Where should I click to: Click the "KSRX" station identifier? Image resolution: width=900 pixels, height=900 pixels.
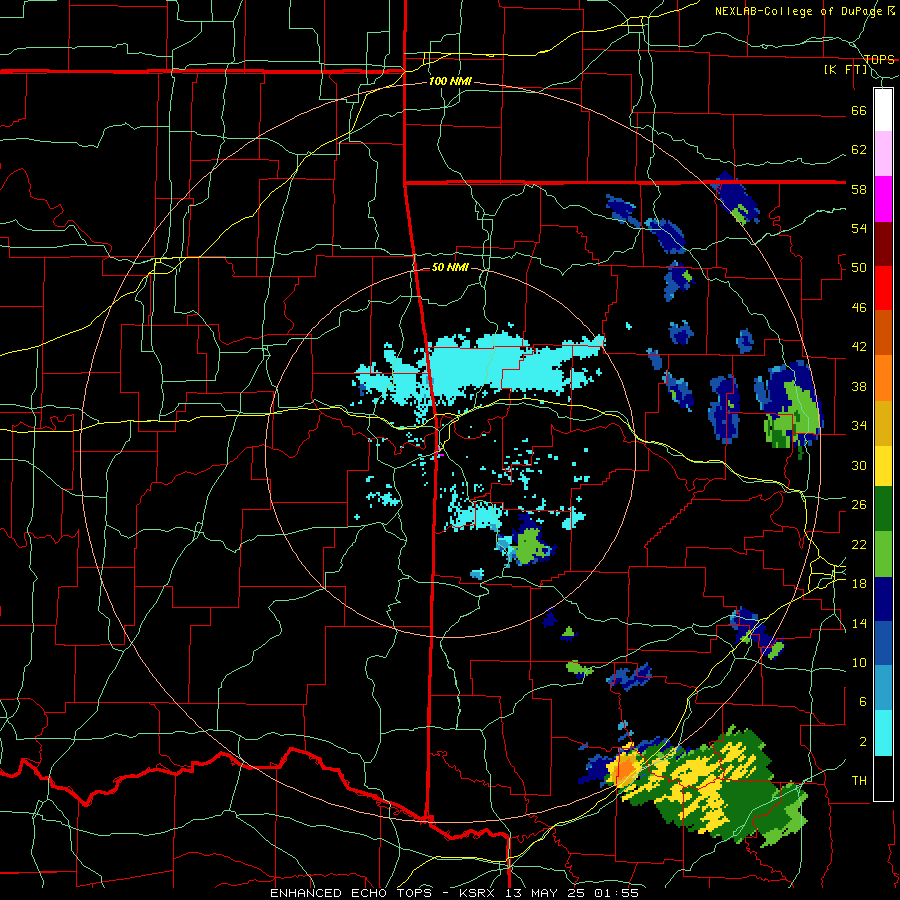click(479, 893)
